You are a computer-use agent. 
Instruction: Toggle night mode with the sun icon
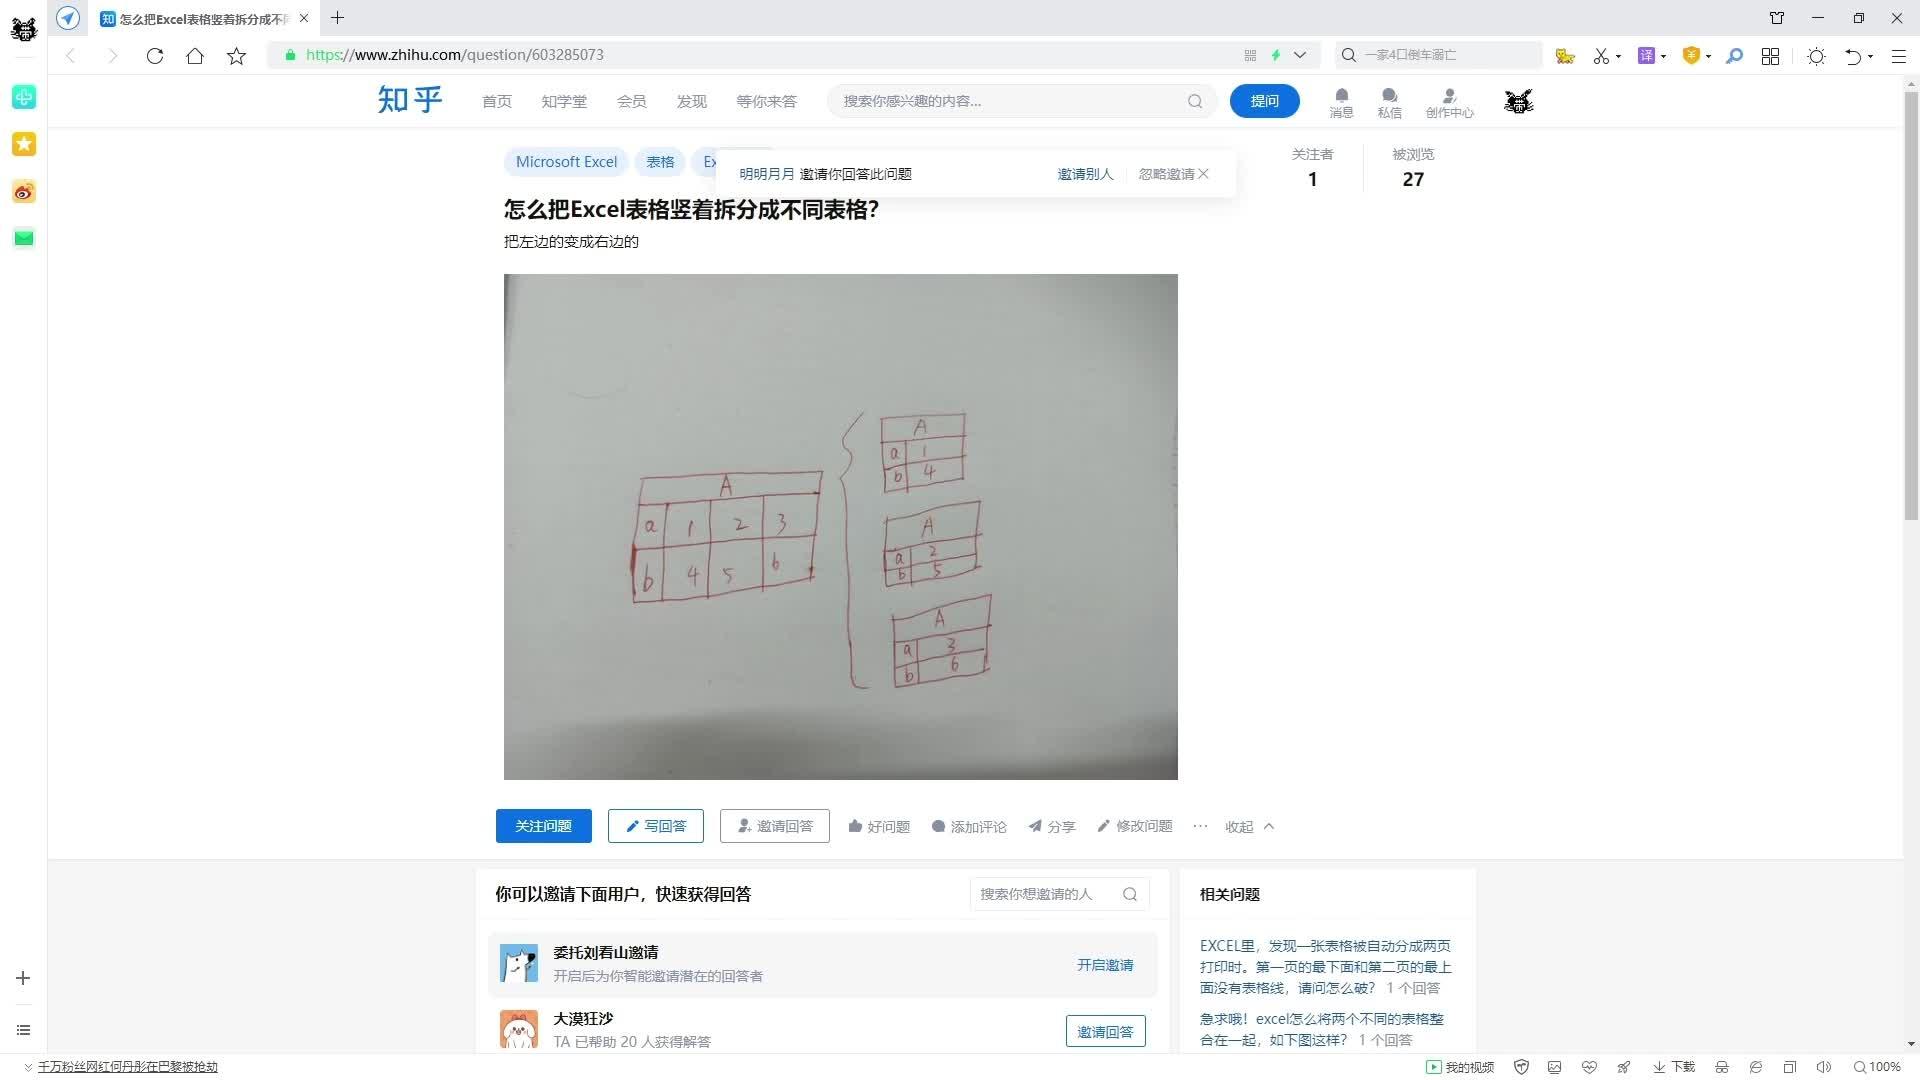(1818, 57)
